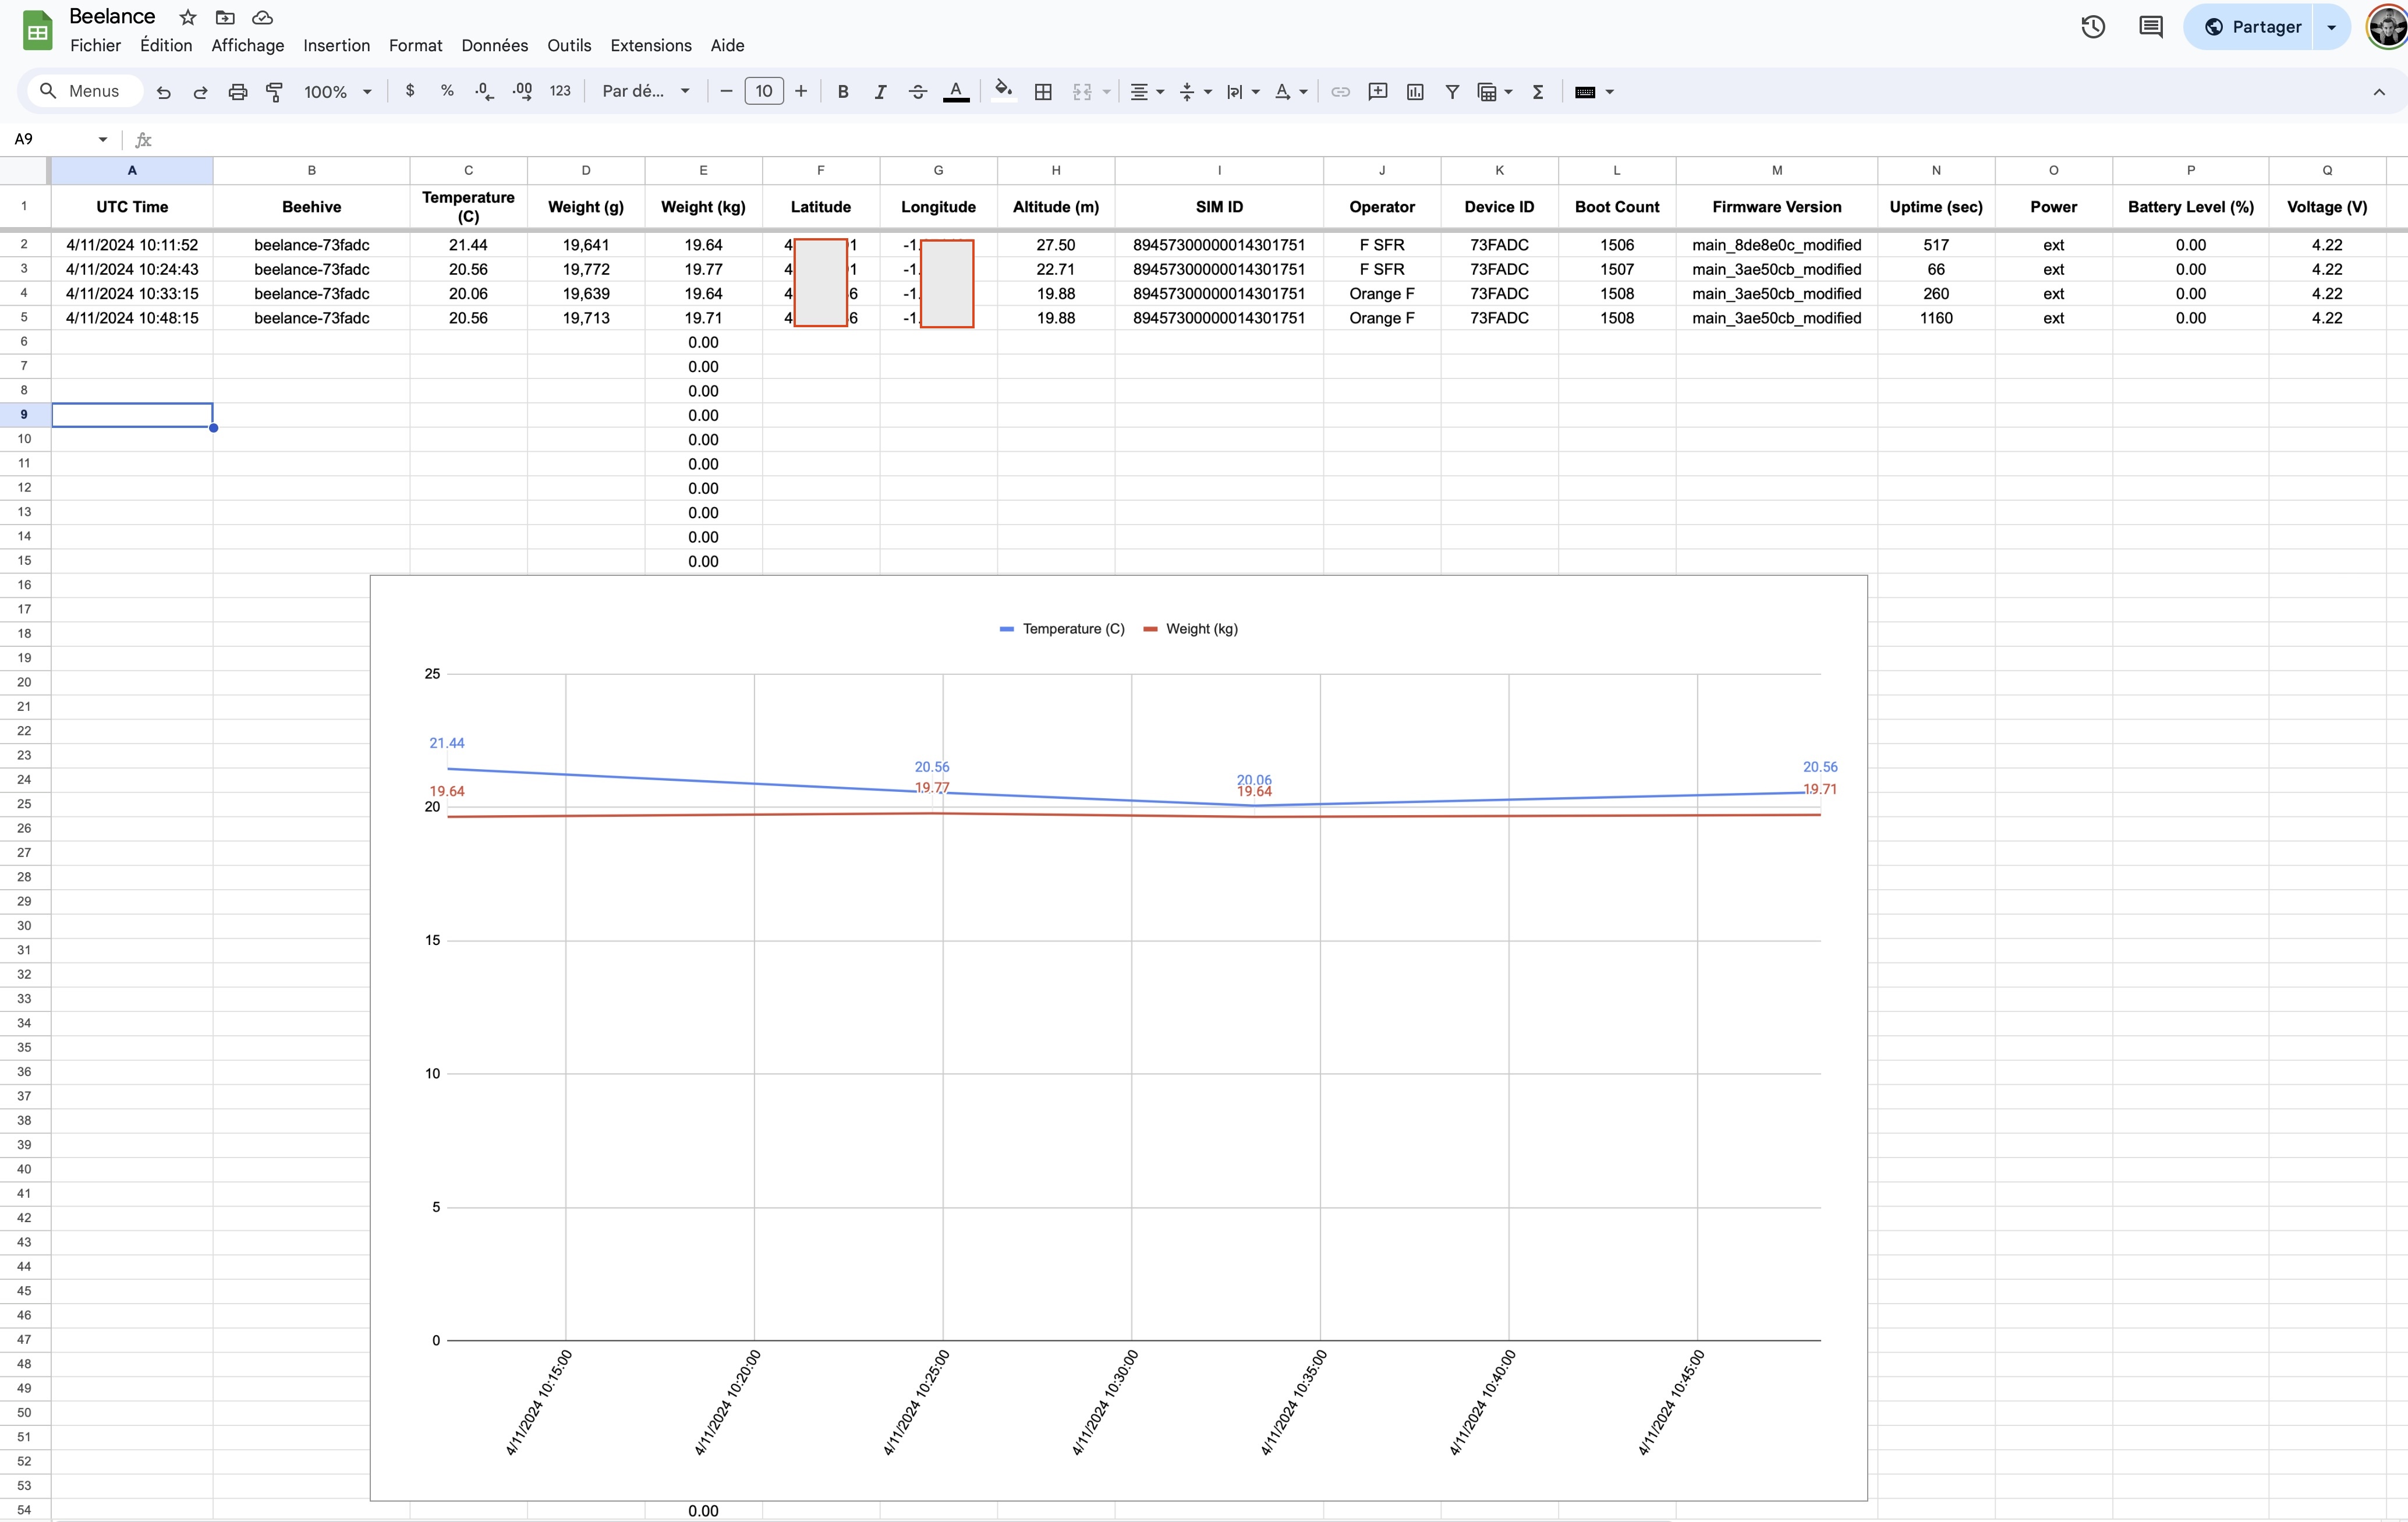Open the font family dropdown

[x=645, y=92]
